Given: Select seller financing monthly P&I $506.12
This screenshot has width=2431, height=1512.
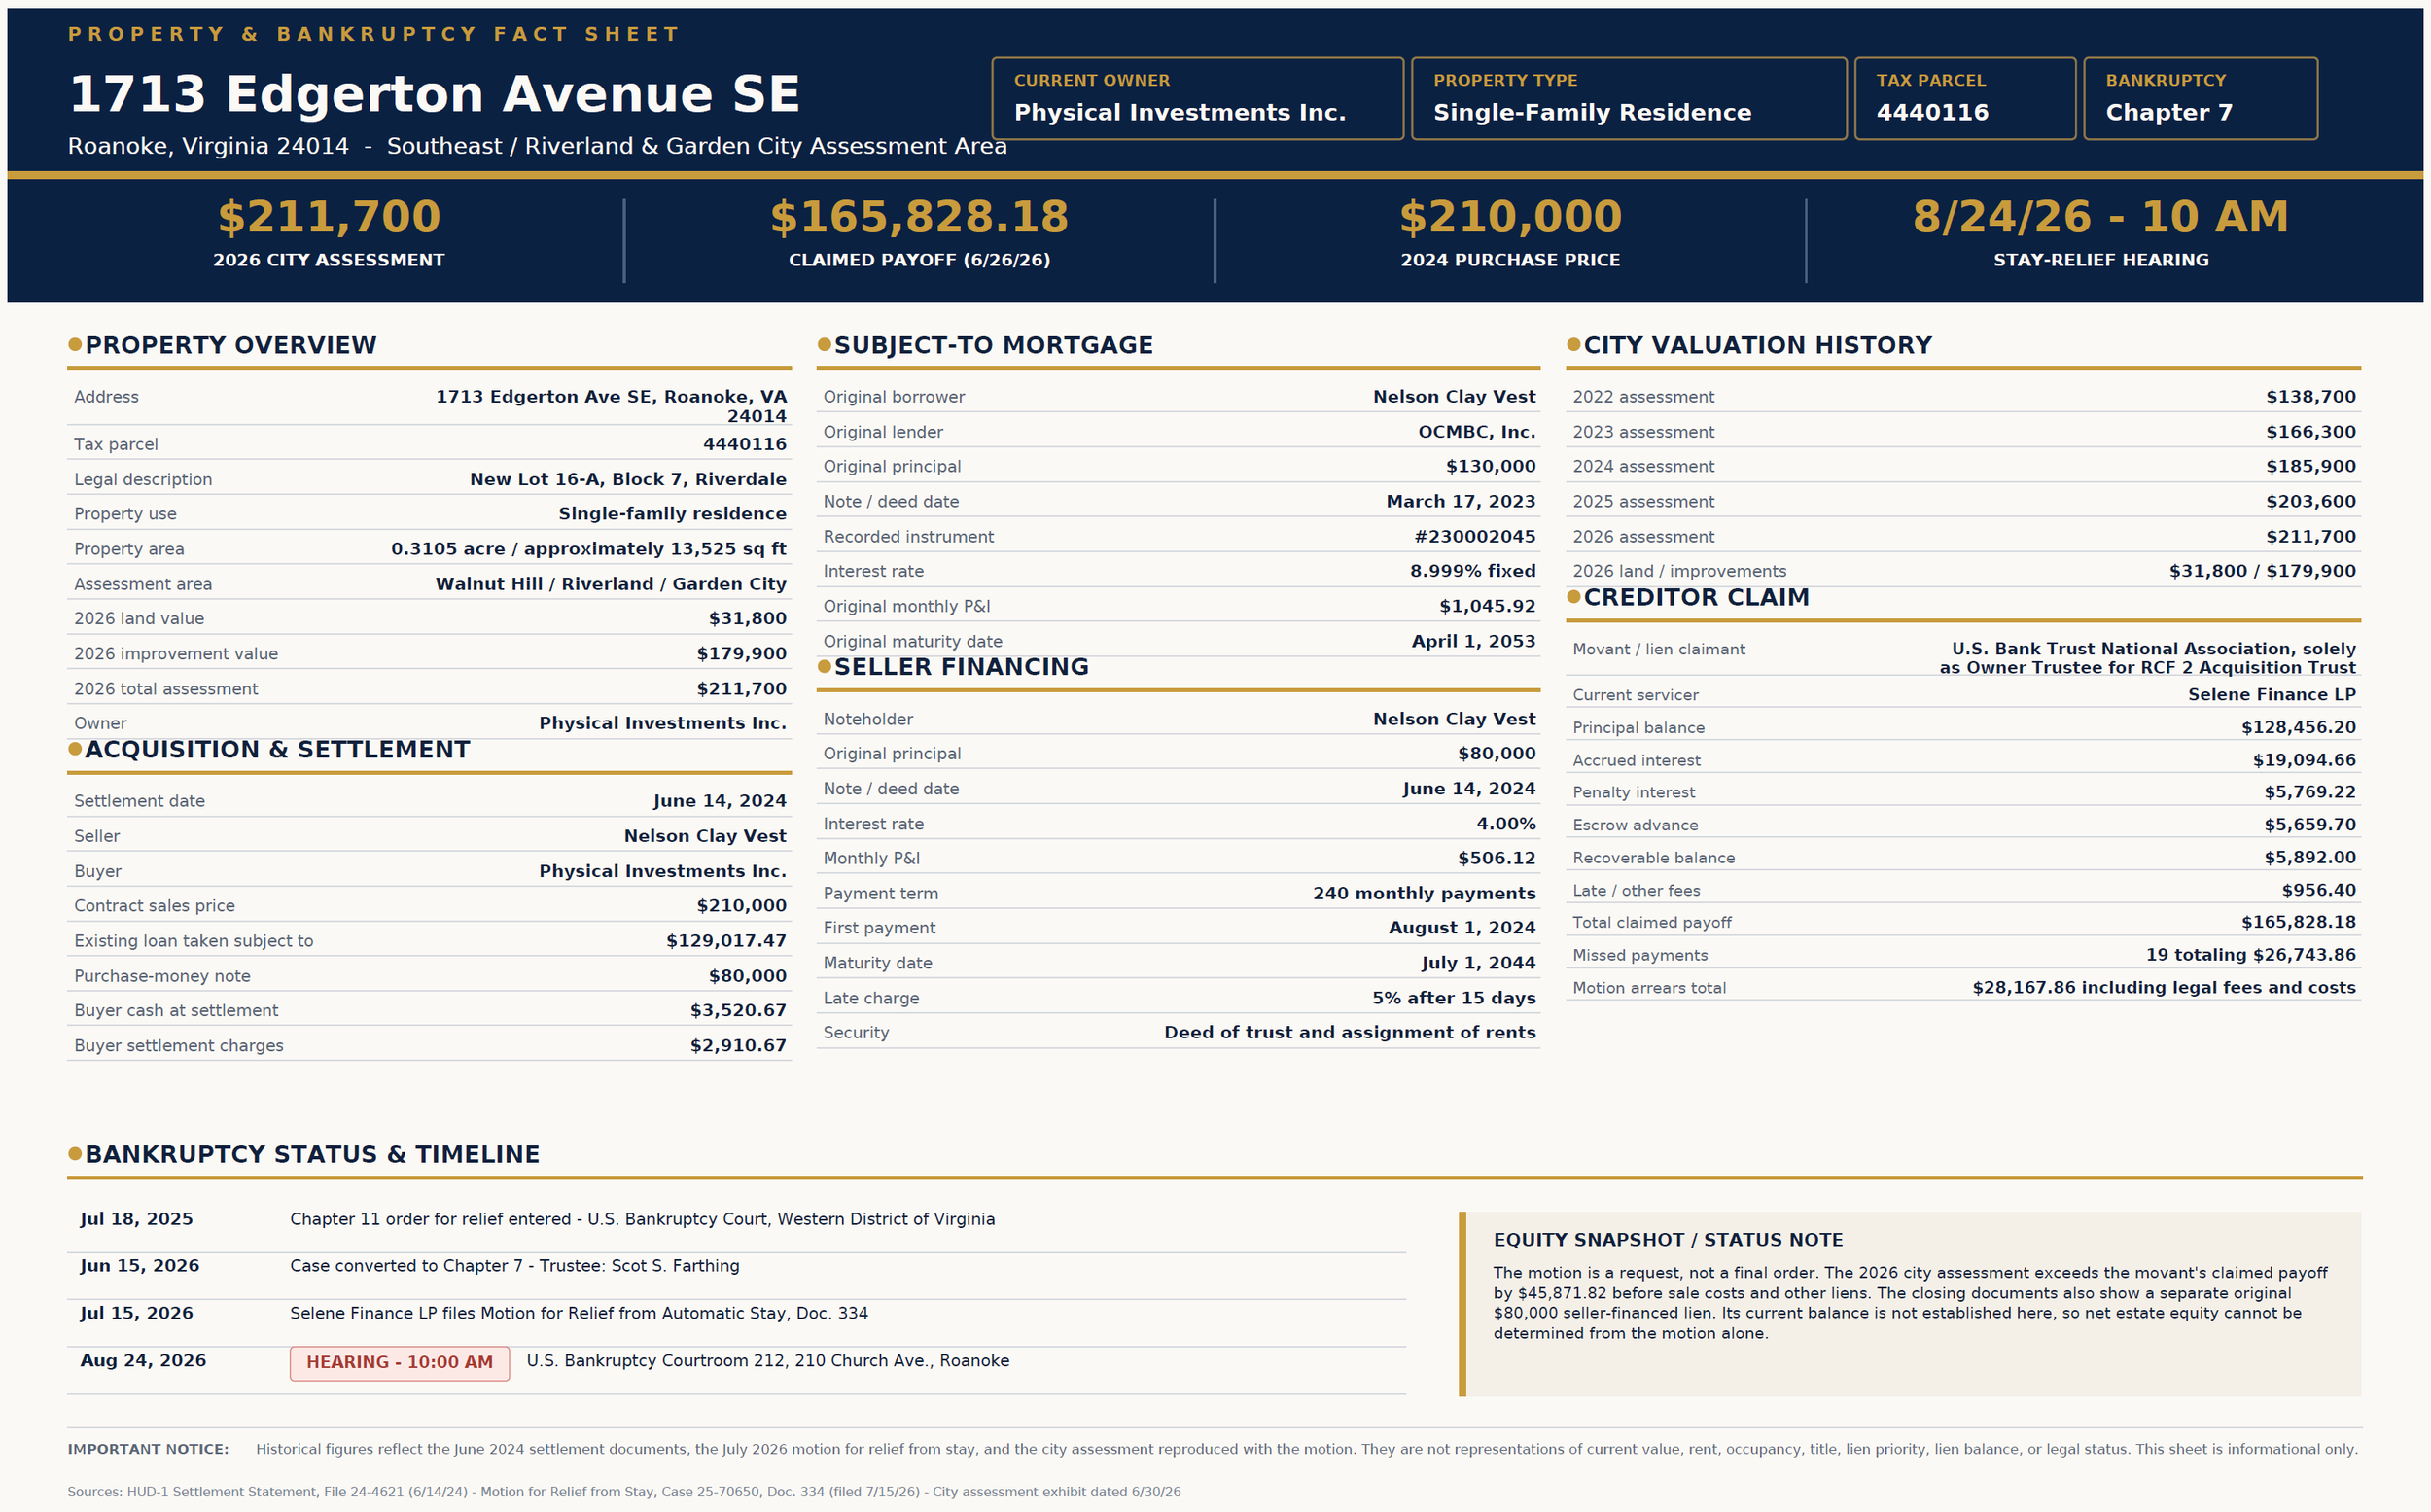Looking at the screenshot, I should pyautogui.click(x=1496, y=858).
